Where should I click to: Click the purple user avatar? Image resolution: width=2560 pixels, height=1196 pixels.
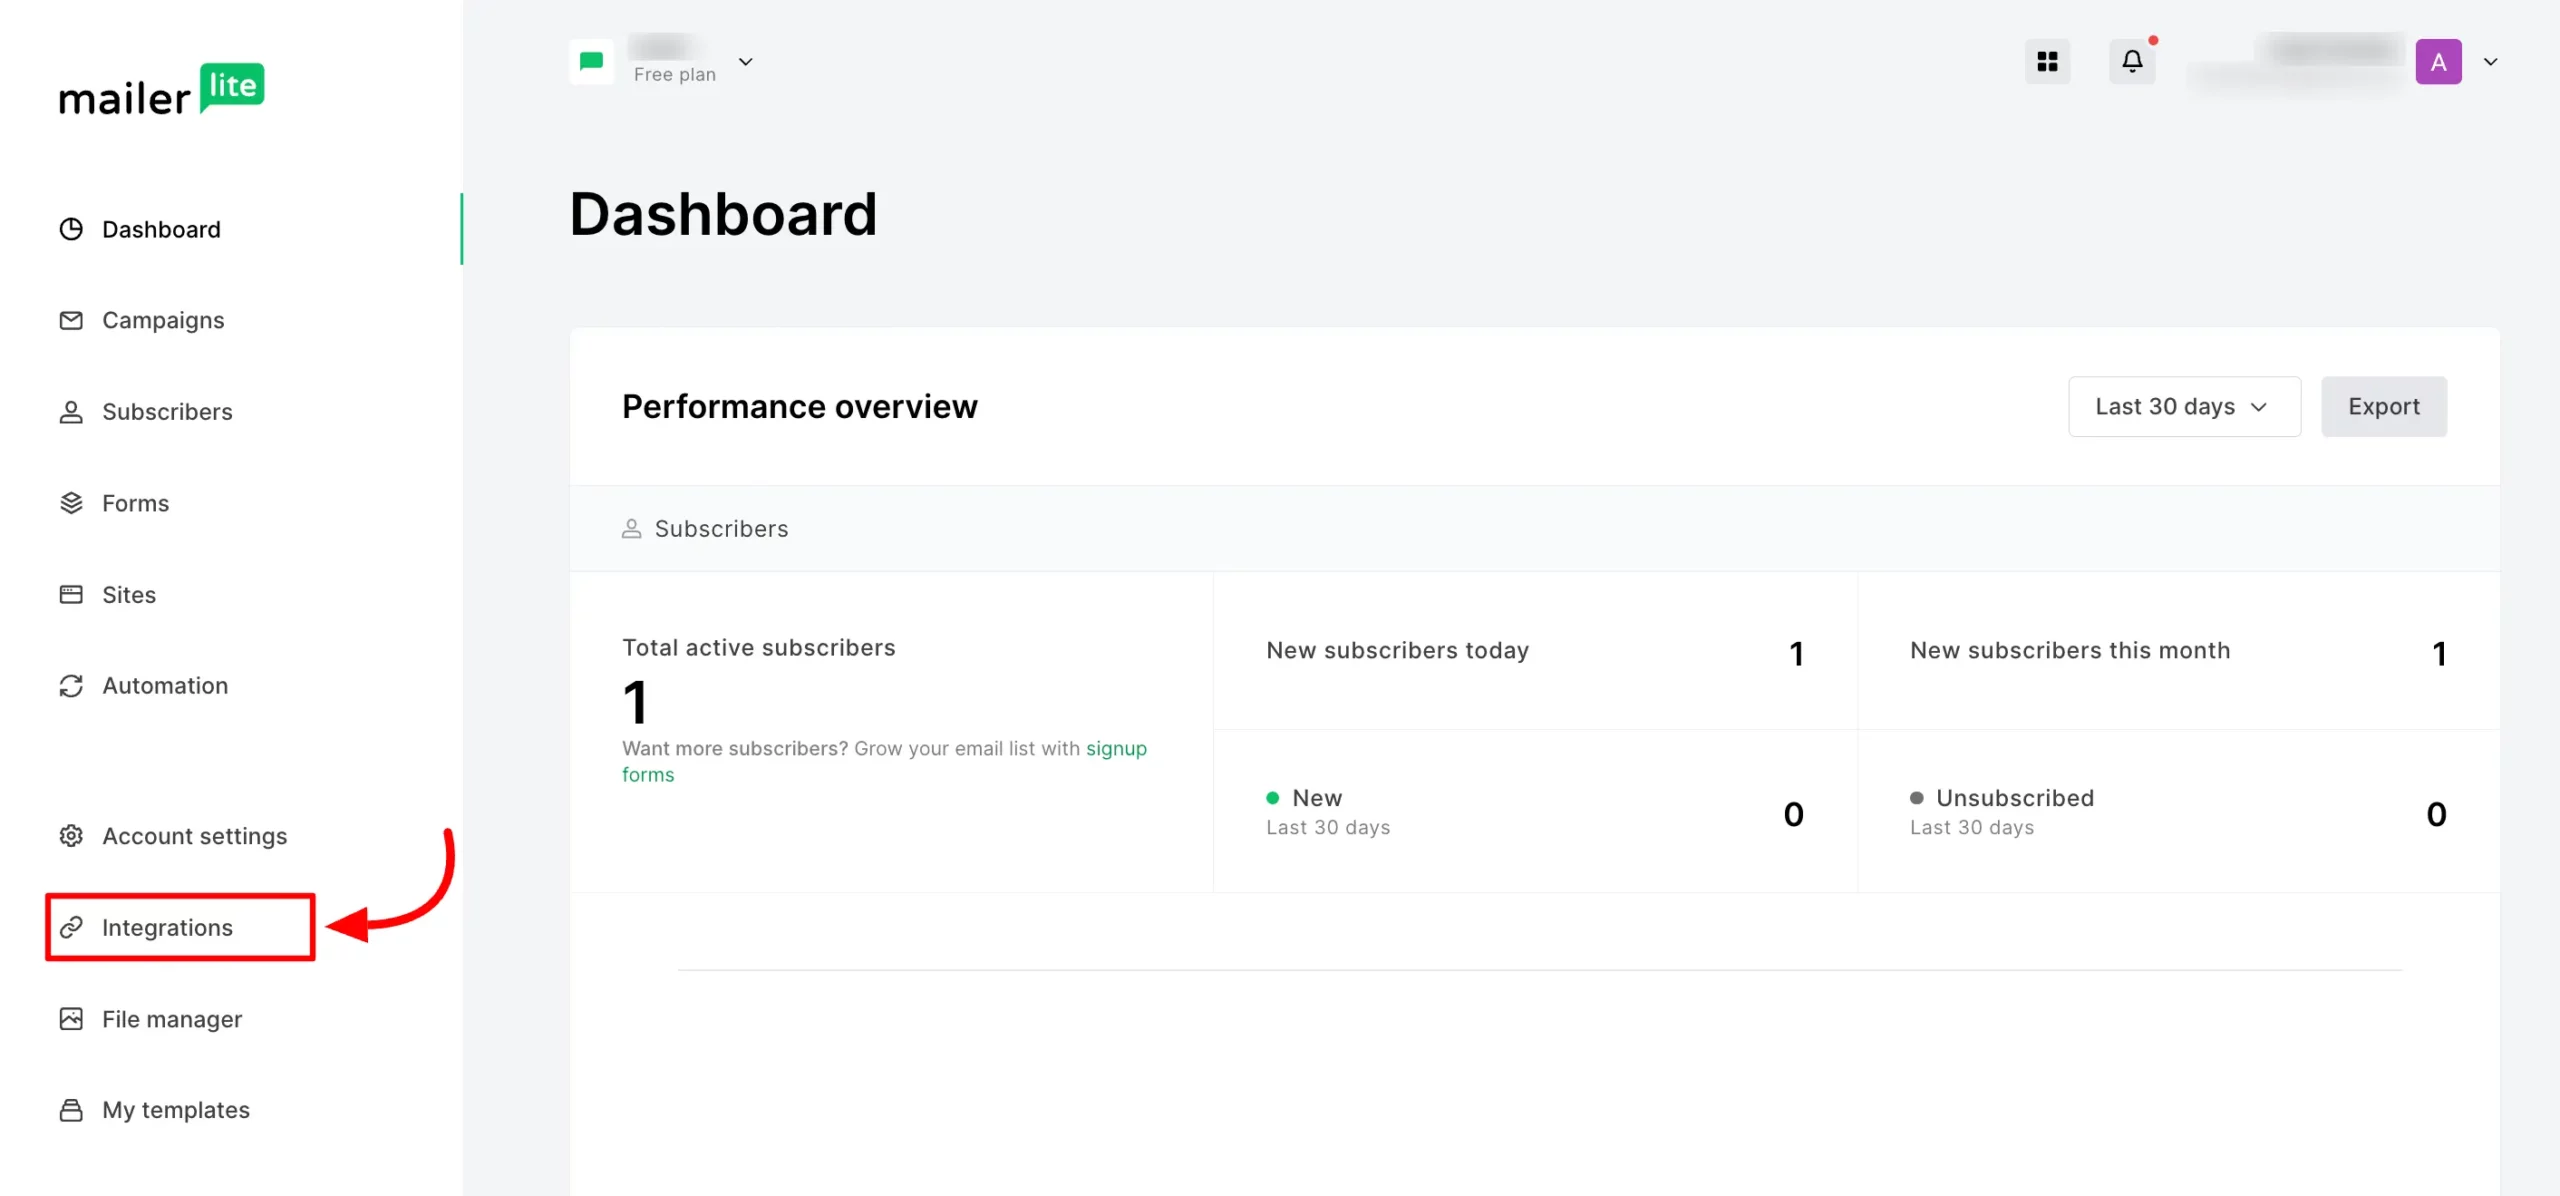(x=2438, y=62)
